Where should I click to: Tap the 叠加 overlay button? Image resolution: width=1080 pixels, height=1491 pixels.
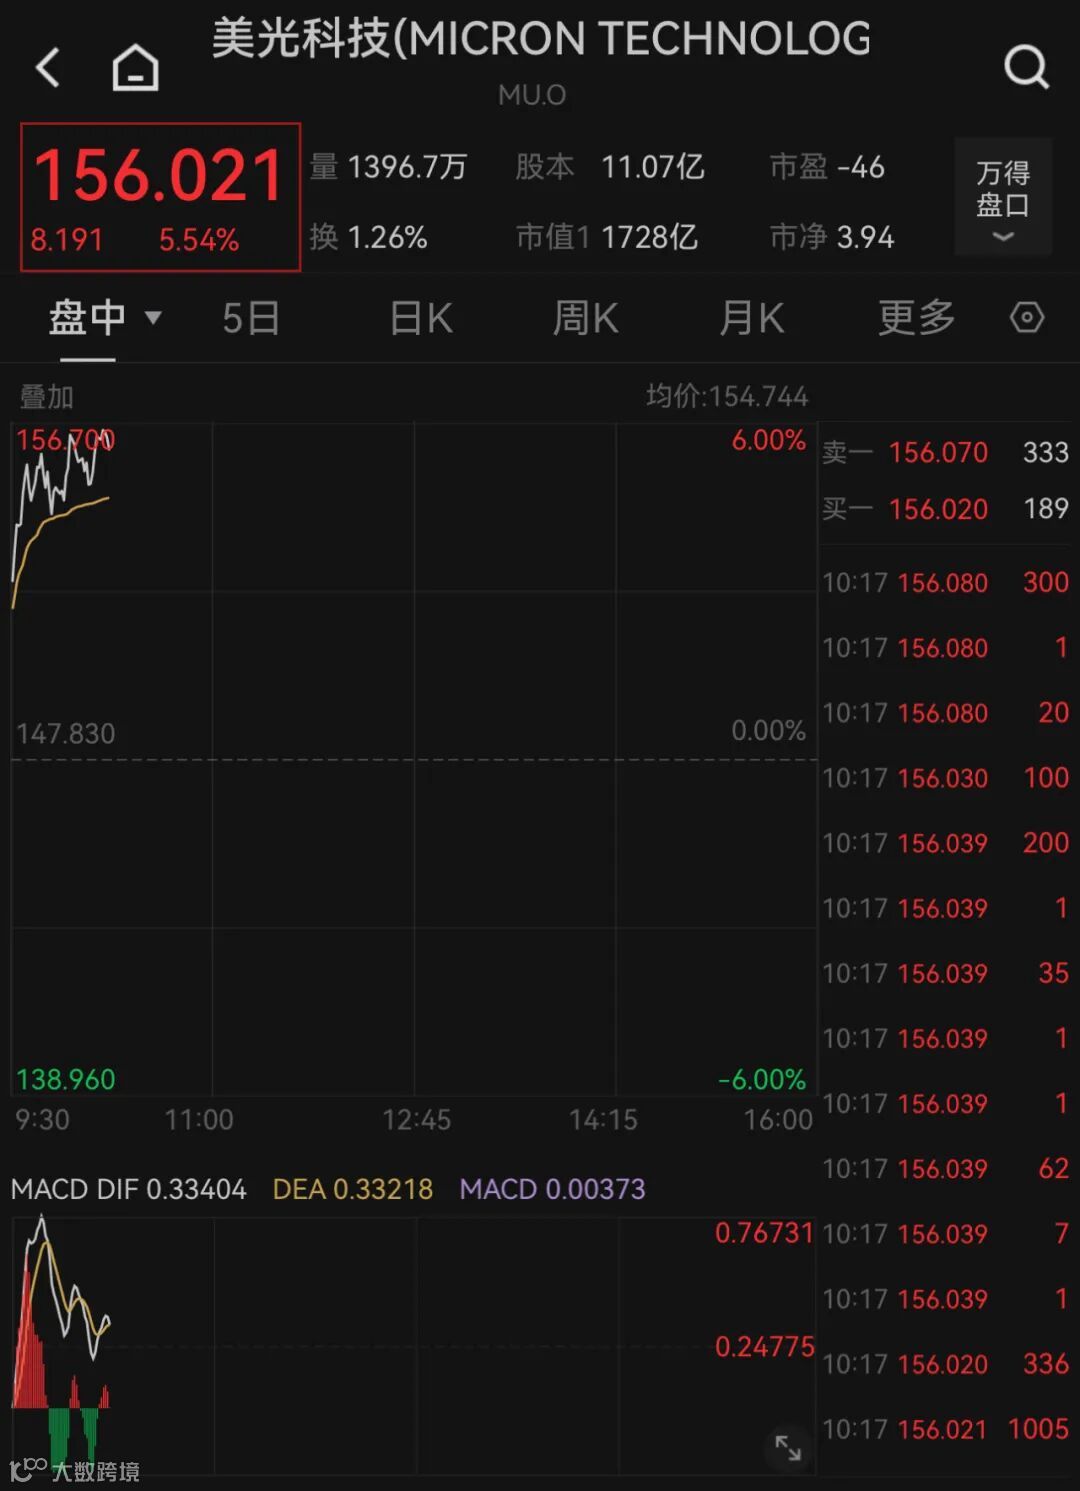(x=47, y=397)
